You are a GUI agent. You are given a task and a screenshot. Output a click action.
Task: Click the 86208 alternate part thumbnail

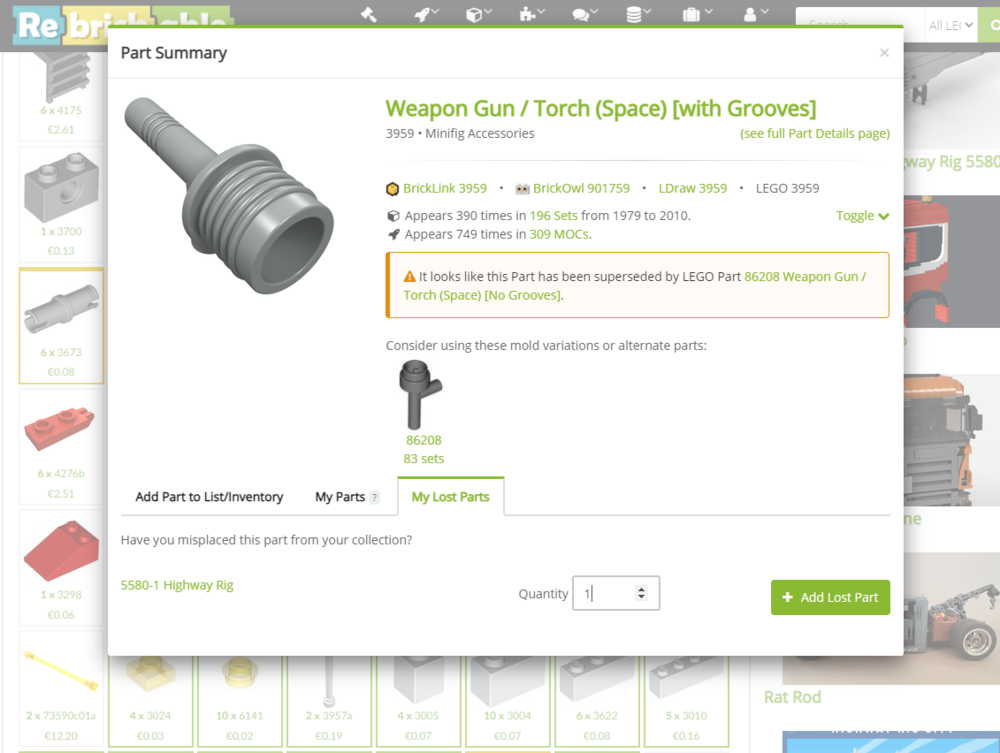click(421, 395)
